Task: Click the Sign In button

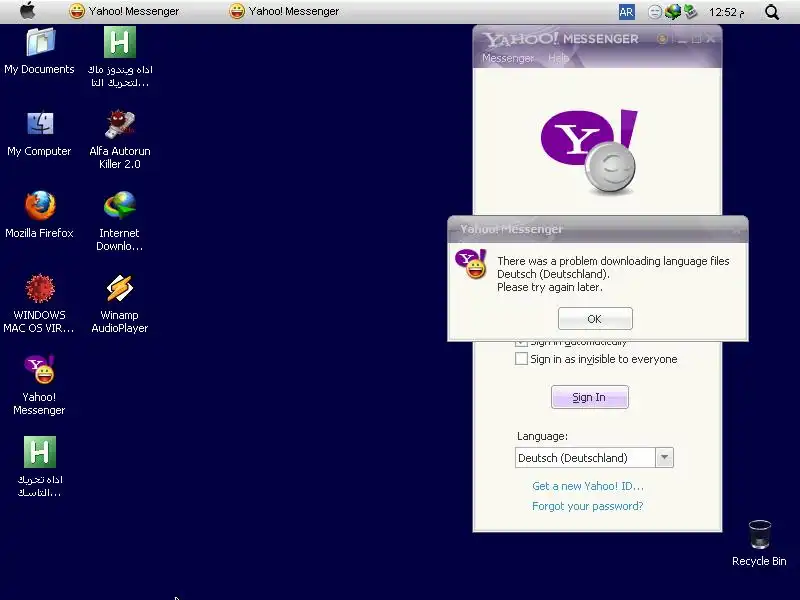Action: [589, 397]
